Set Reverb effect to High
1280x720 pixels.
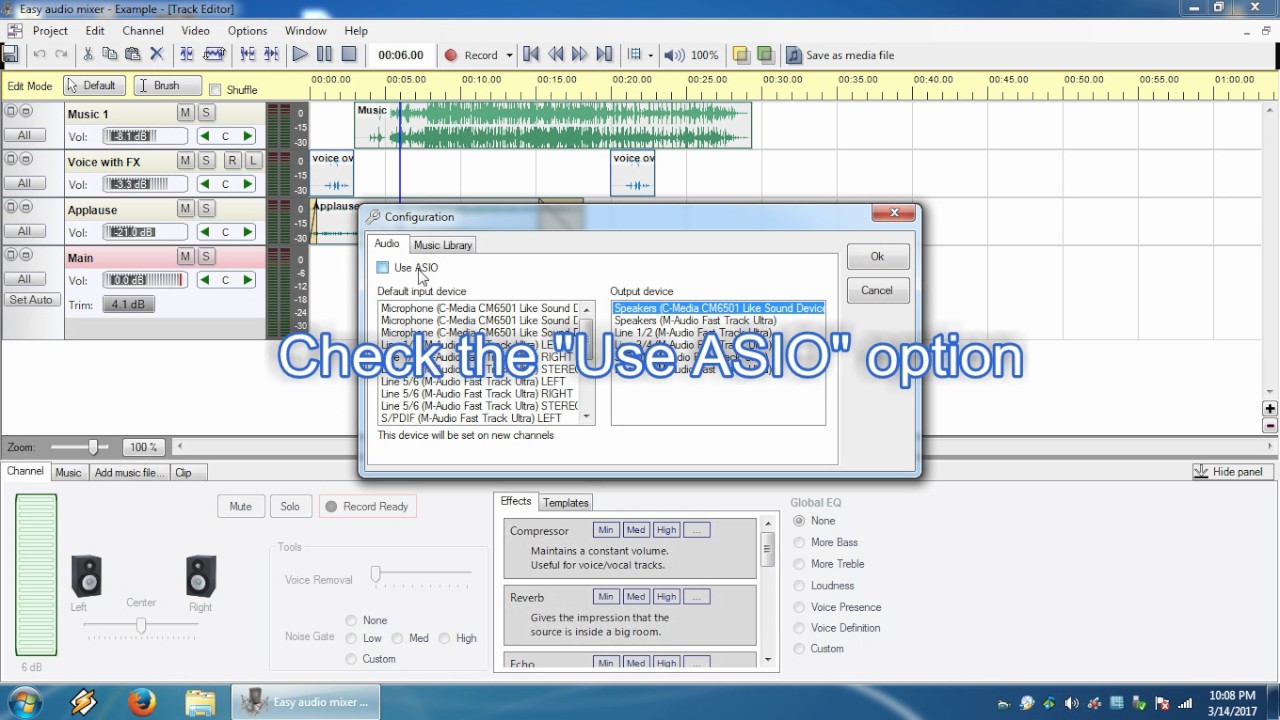coord(667,597)
